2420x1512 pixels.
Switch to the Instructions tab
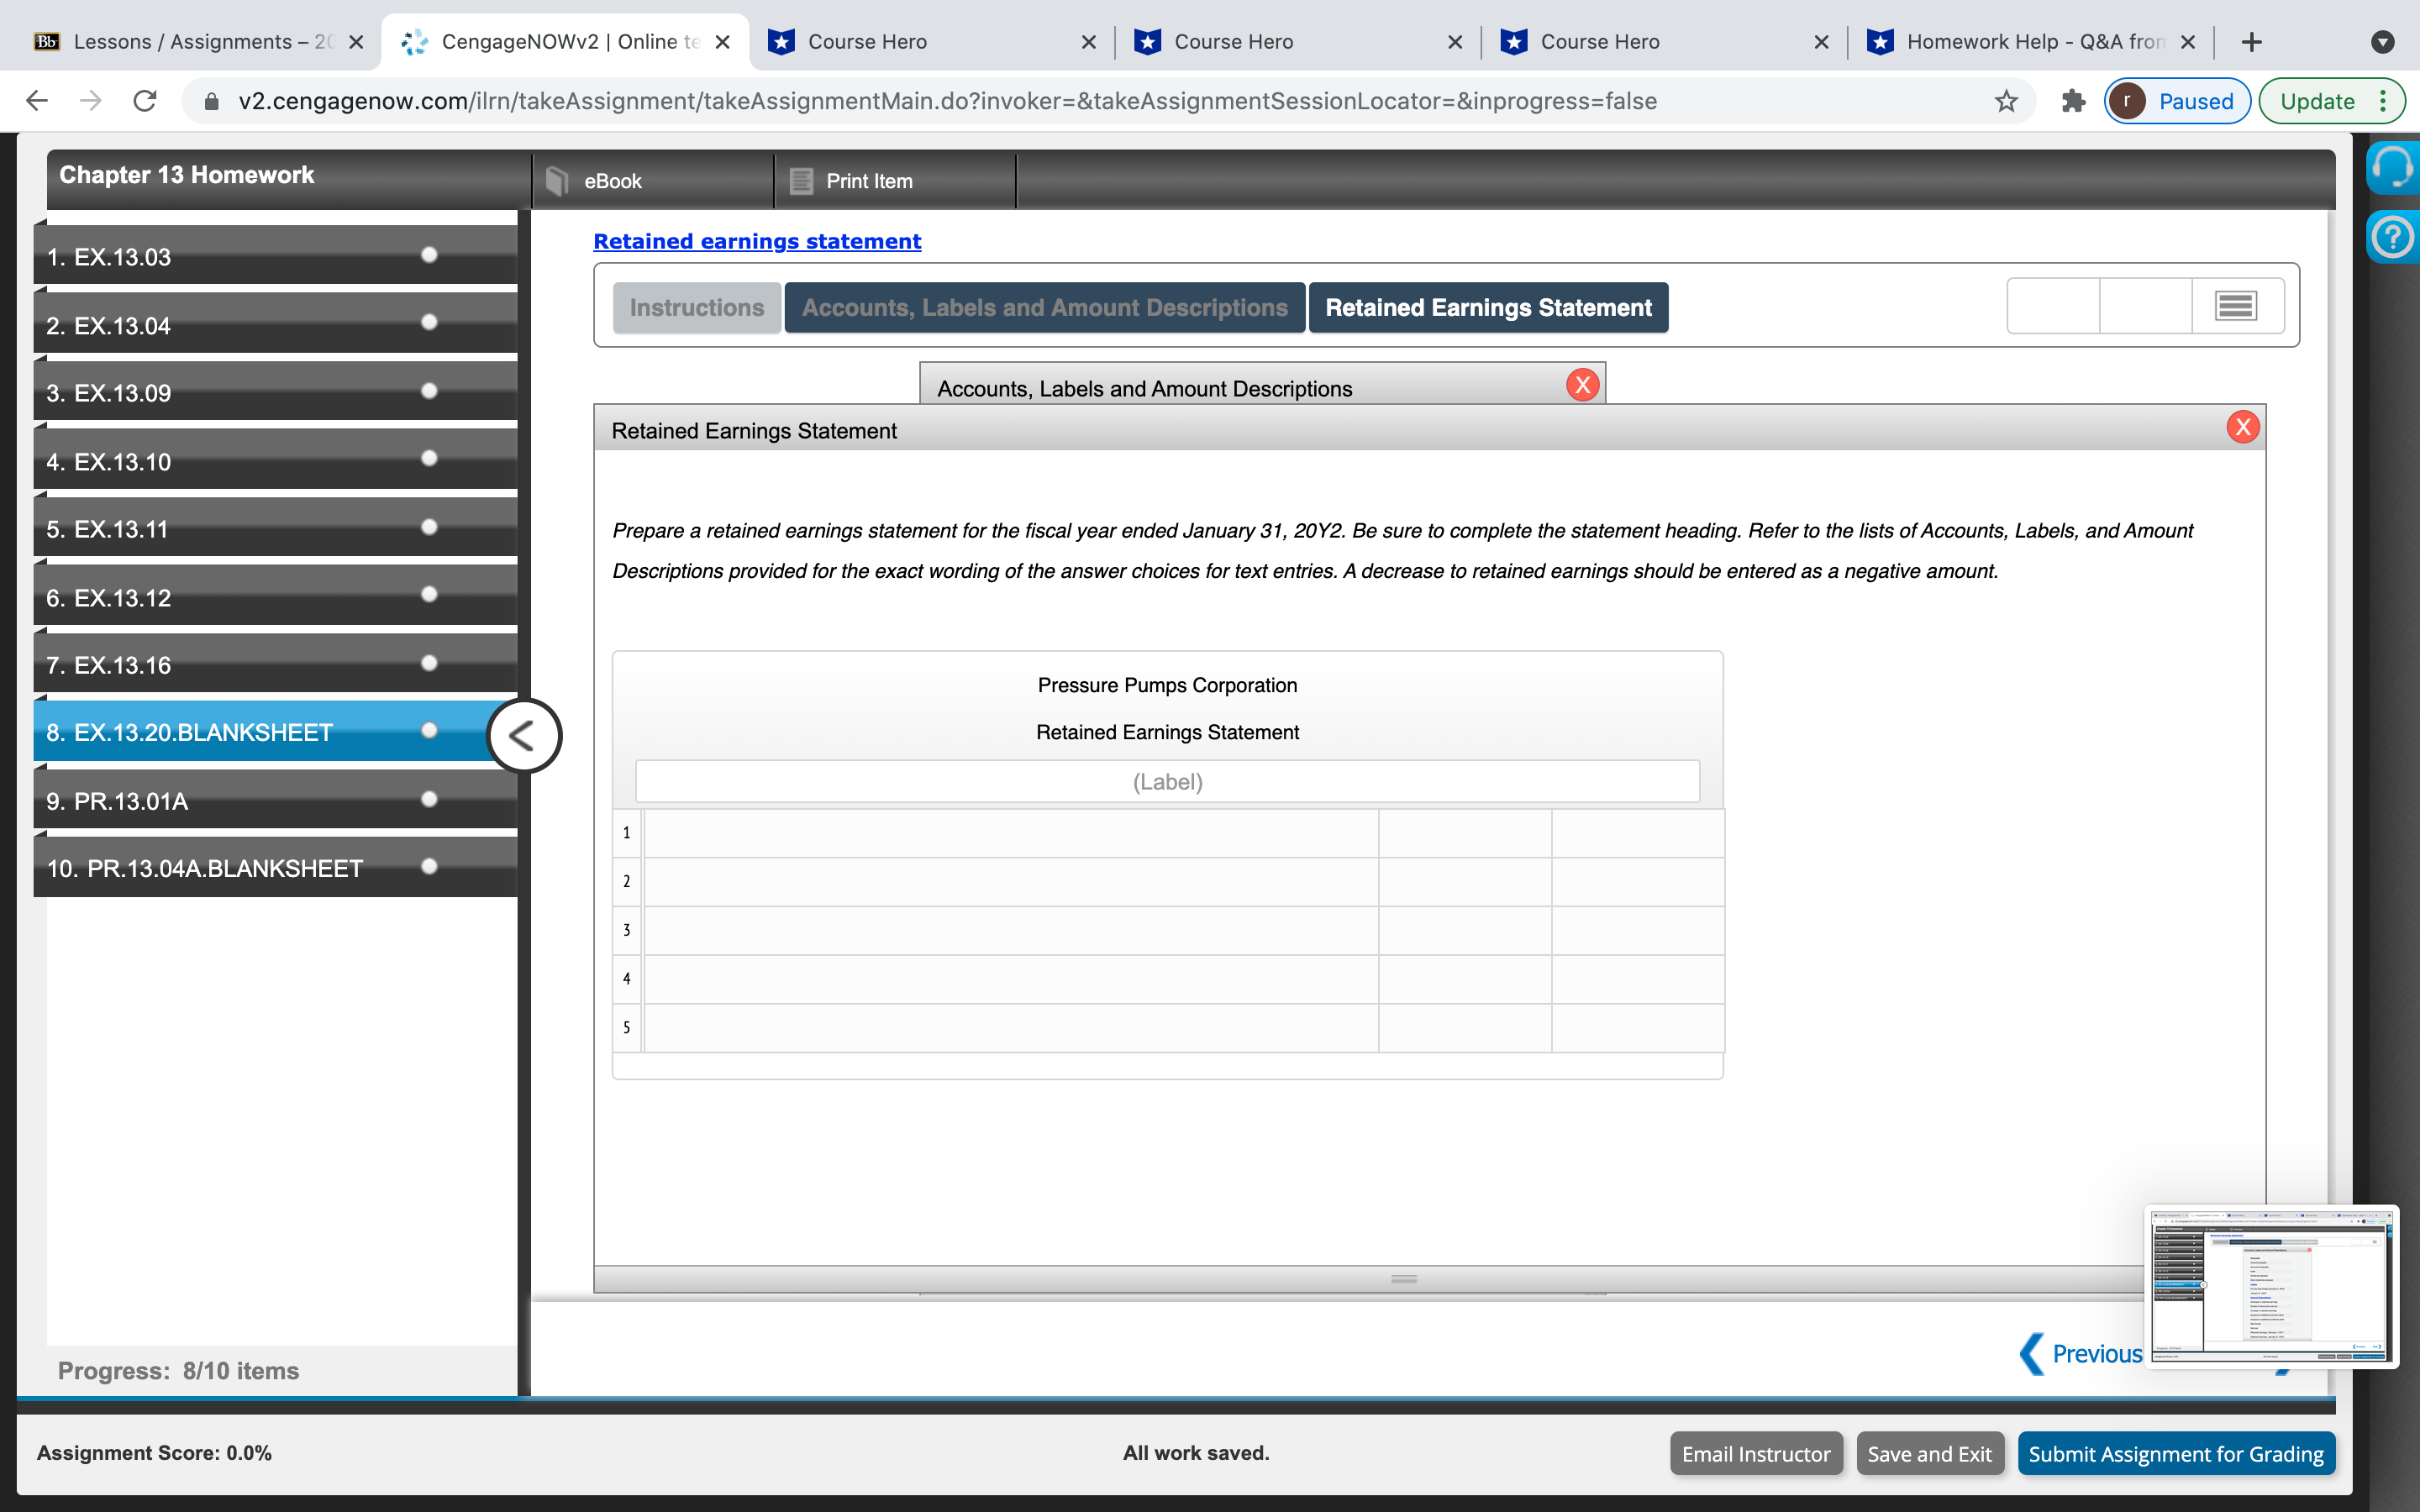click(696, 308)
